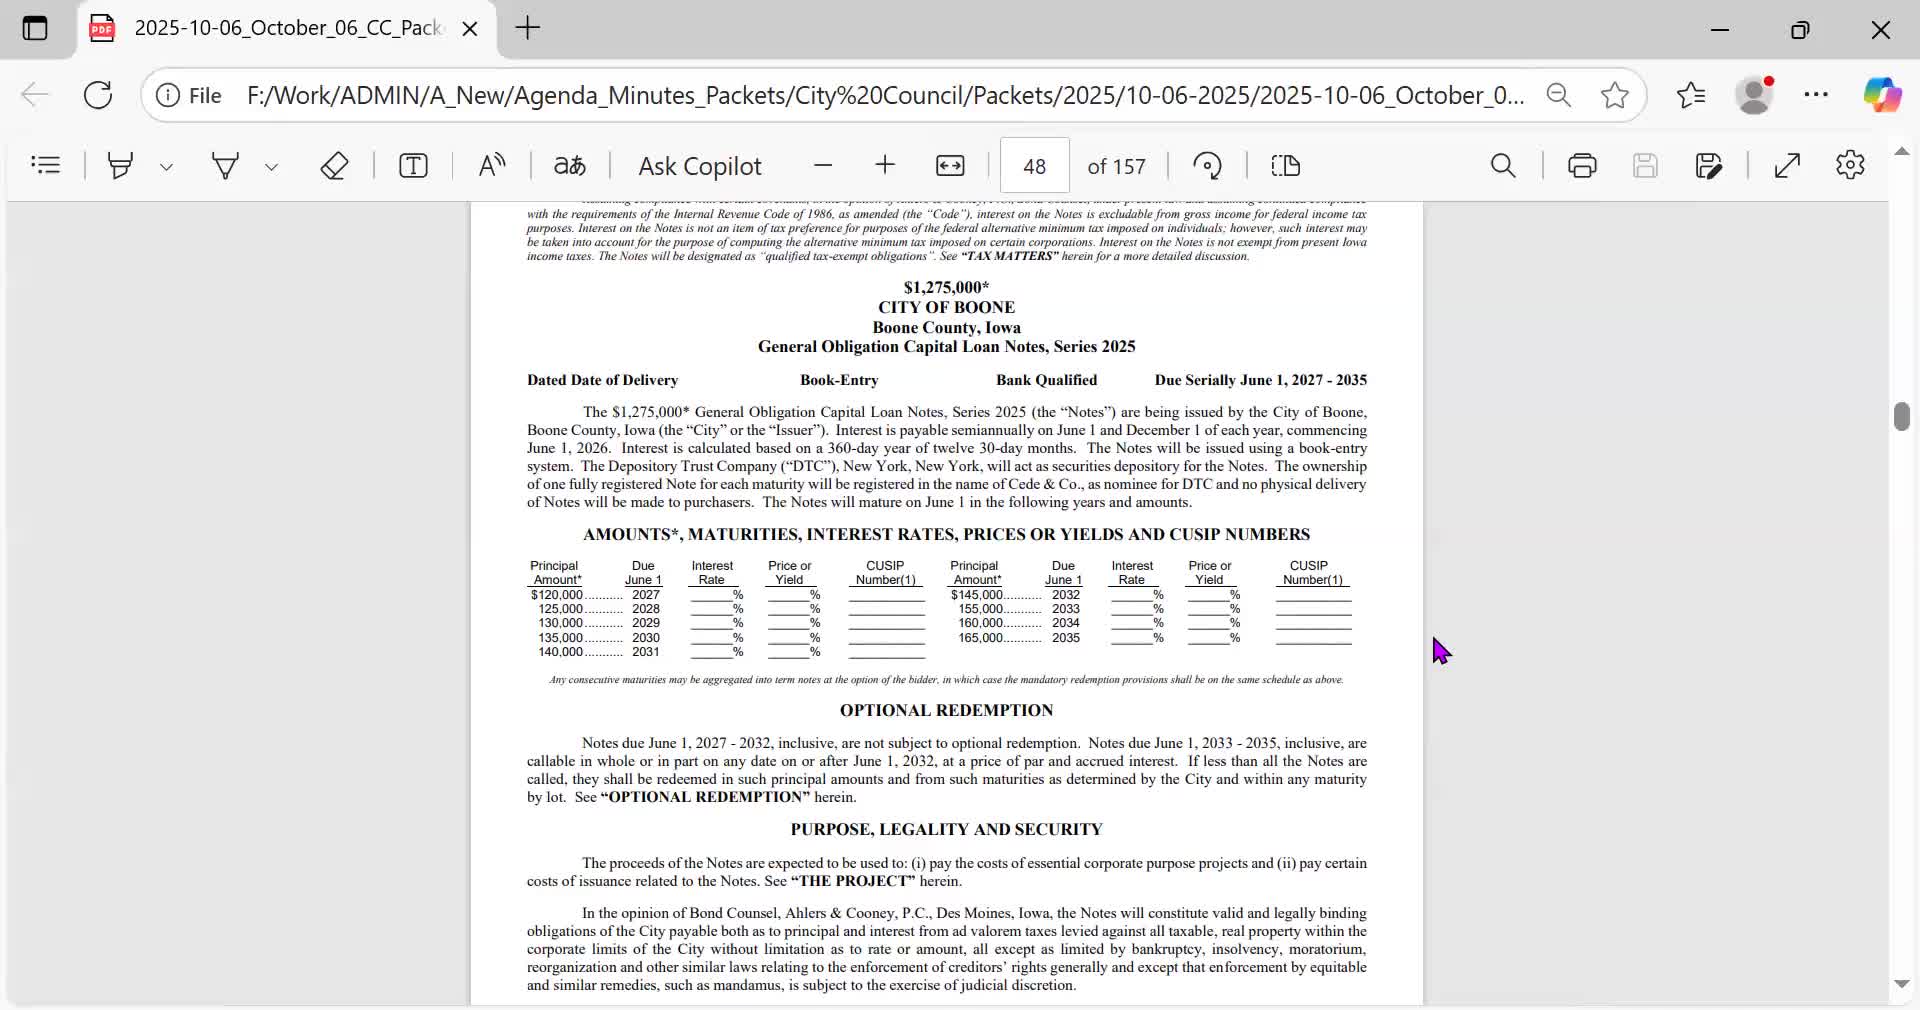The image size is (1920, 1010).
Task: Click the OPTIONAL REDEMPTION heading
Action: click(x=946, y=710)
